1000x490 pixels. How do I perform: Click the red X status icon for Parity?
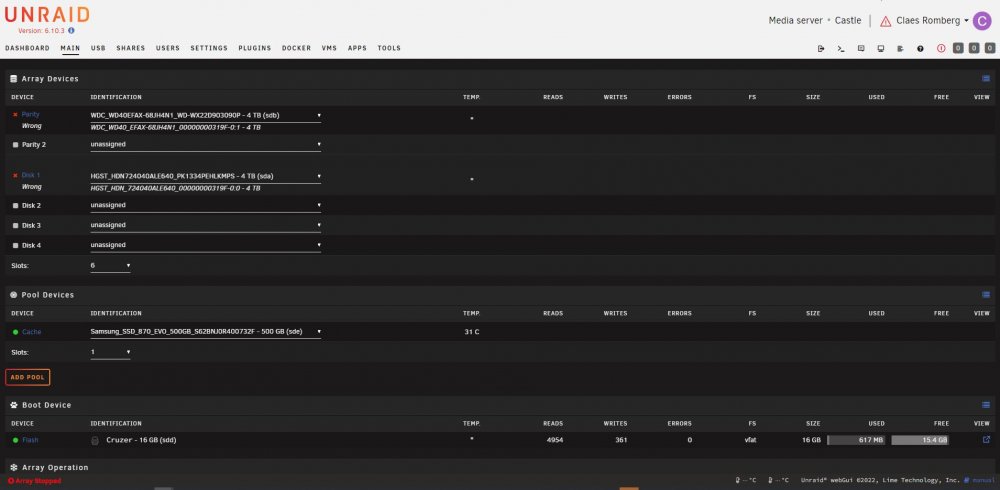click(15, 114)
